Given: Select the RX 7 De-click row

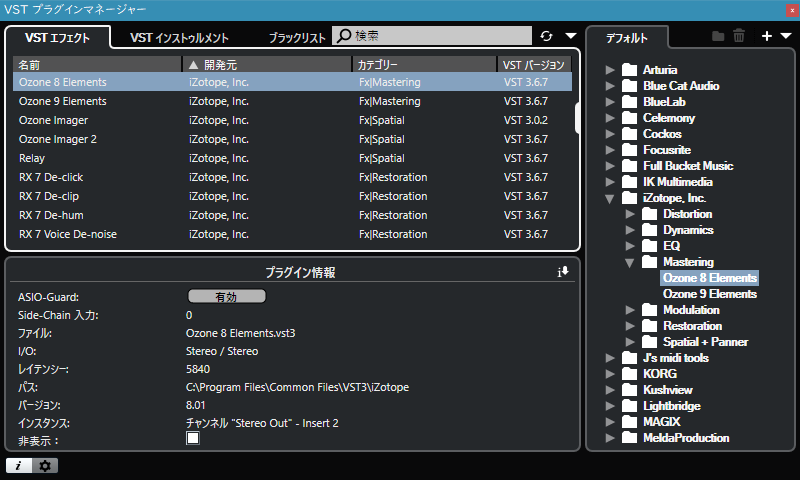Looking at the screenshot, I should (292, 177).
